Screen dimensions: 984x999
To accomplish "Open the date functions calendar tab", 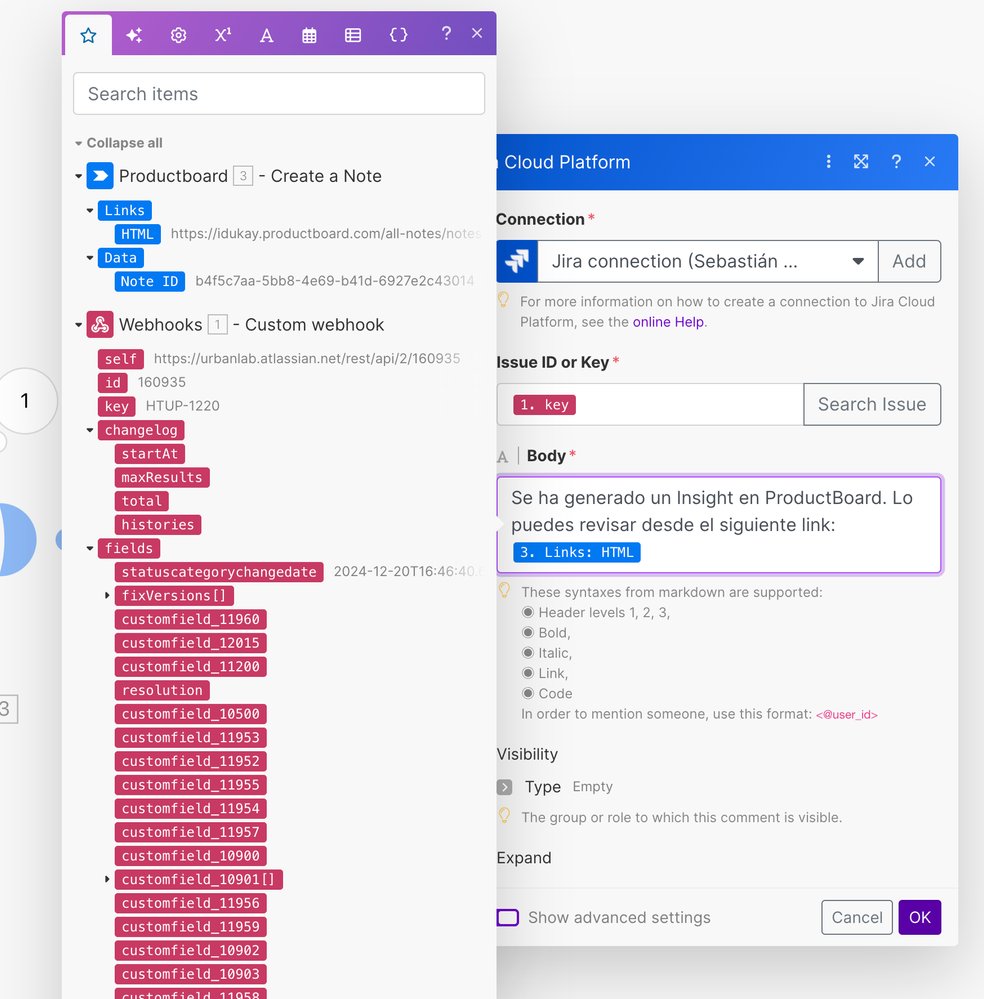I will [309, 35].
